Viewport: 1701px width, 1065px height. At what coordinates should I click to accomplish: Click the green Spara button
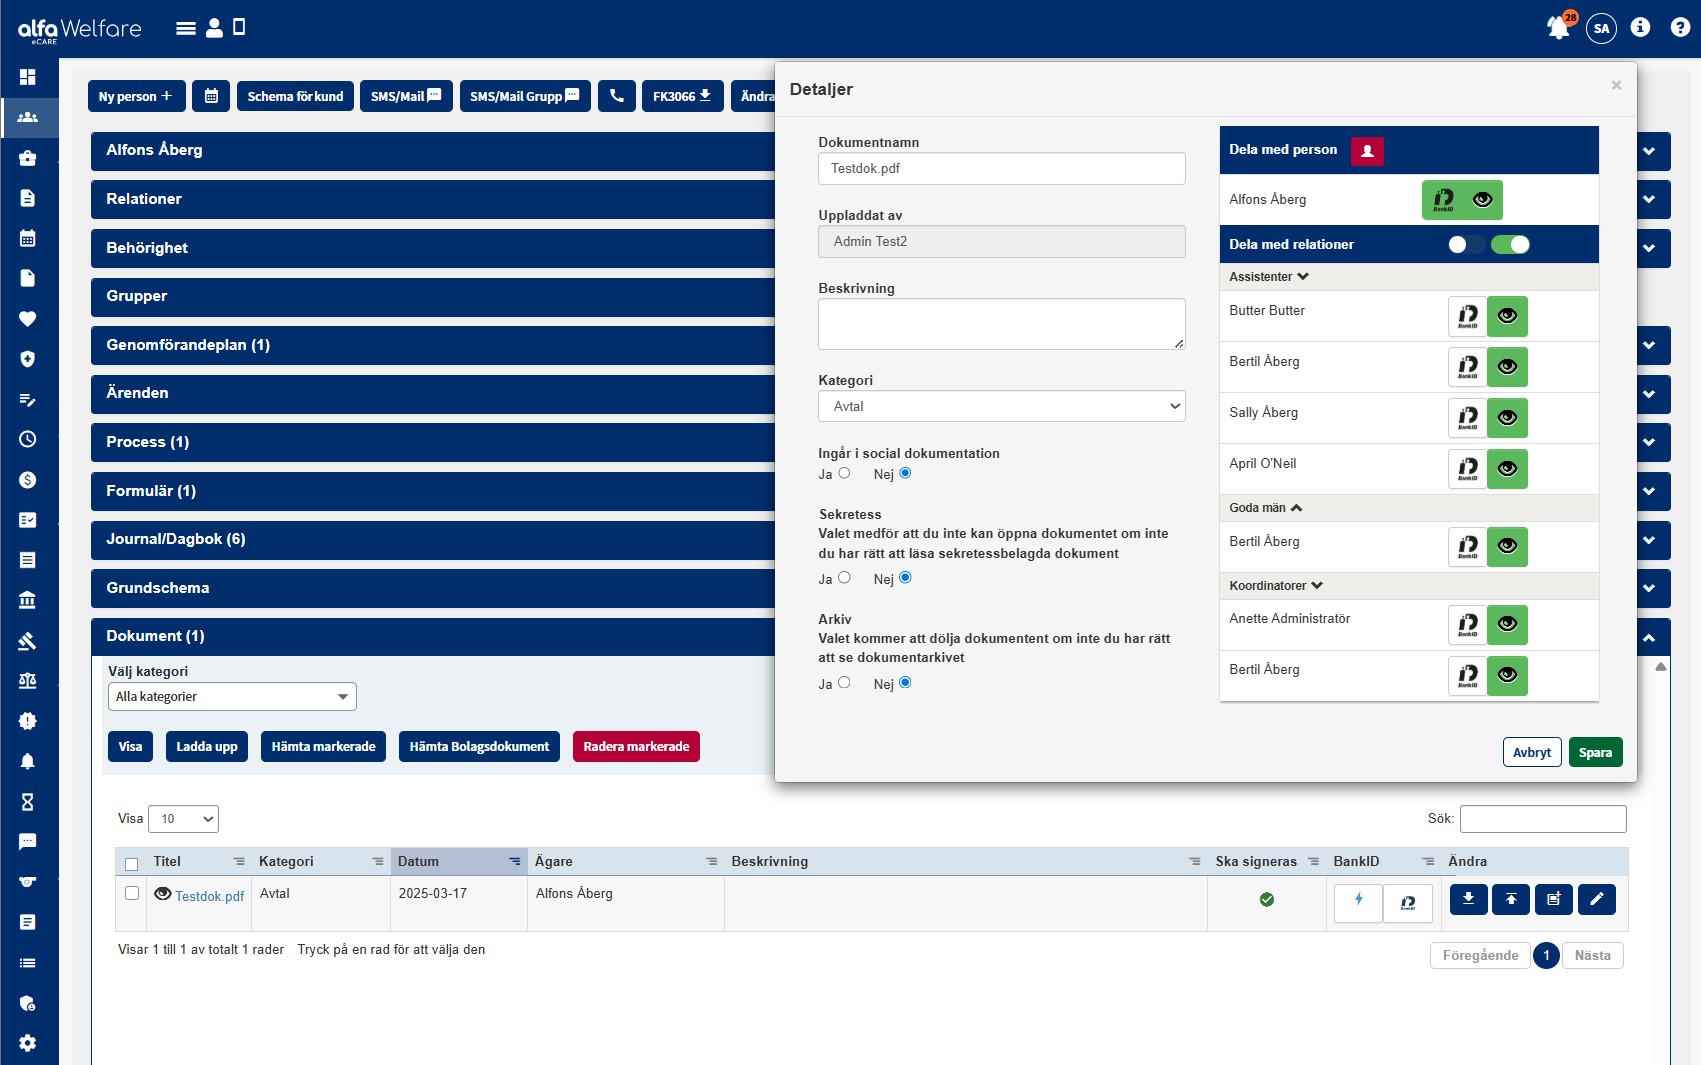coord(1594,752)
